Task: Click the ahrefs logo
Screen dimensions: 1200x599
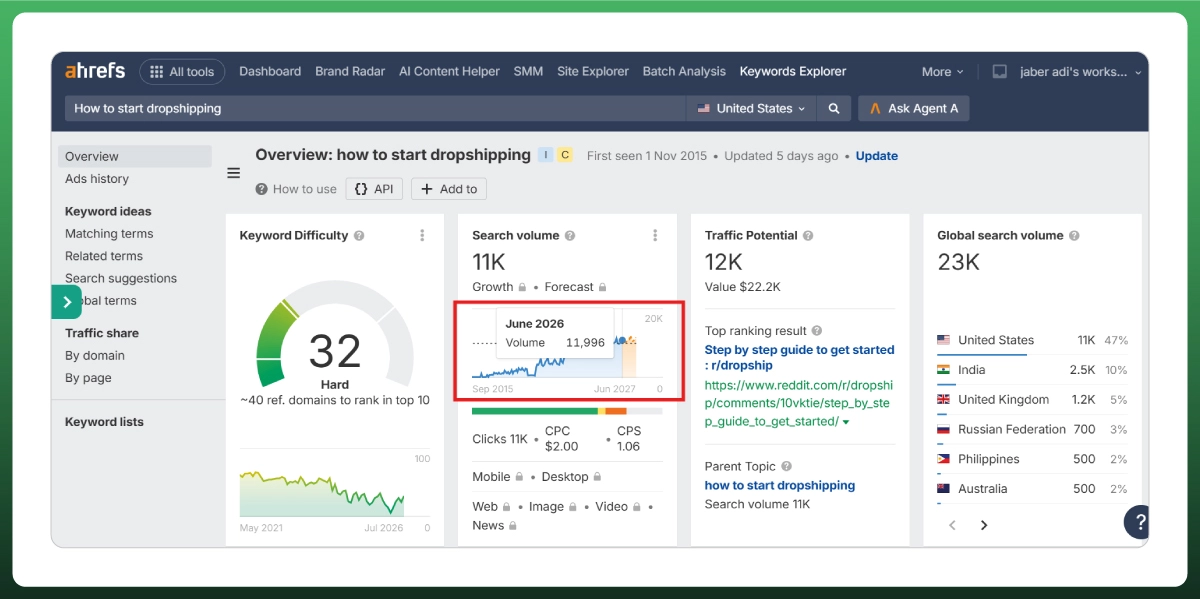Action: tap(95, 71)
